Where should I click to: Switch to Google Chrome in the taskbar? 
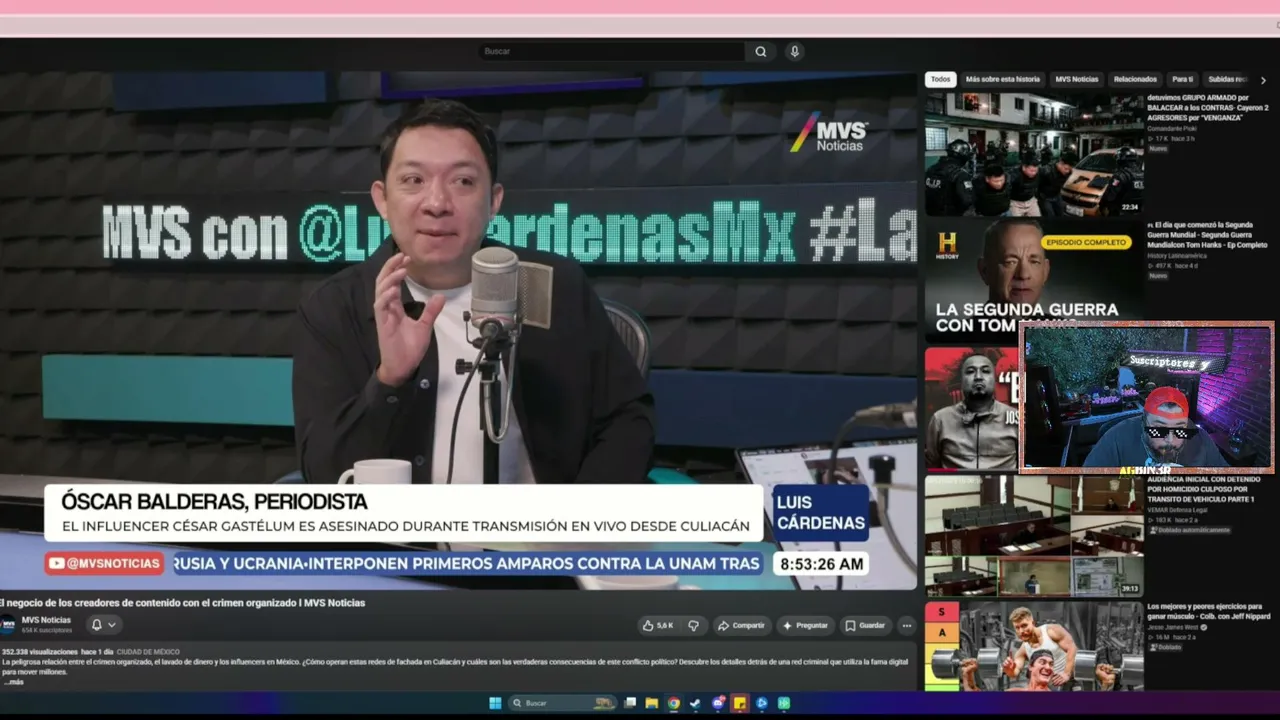674,703
